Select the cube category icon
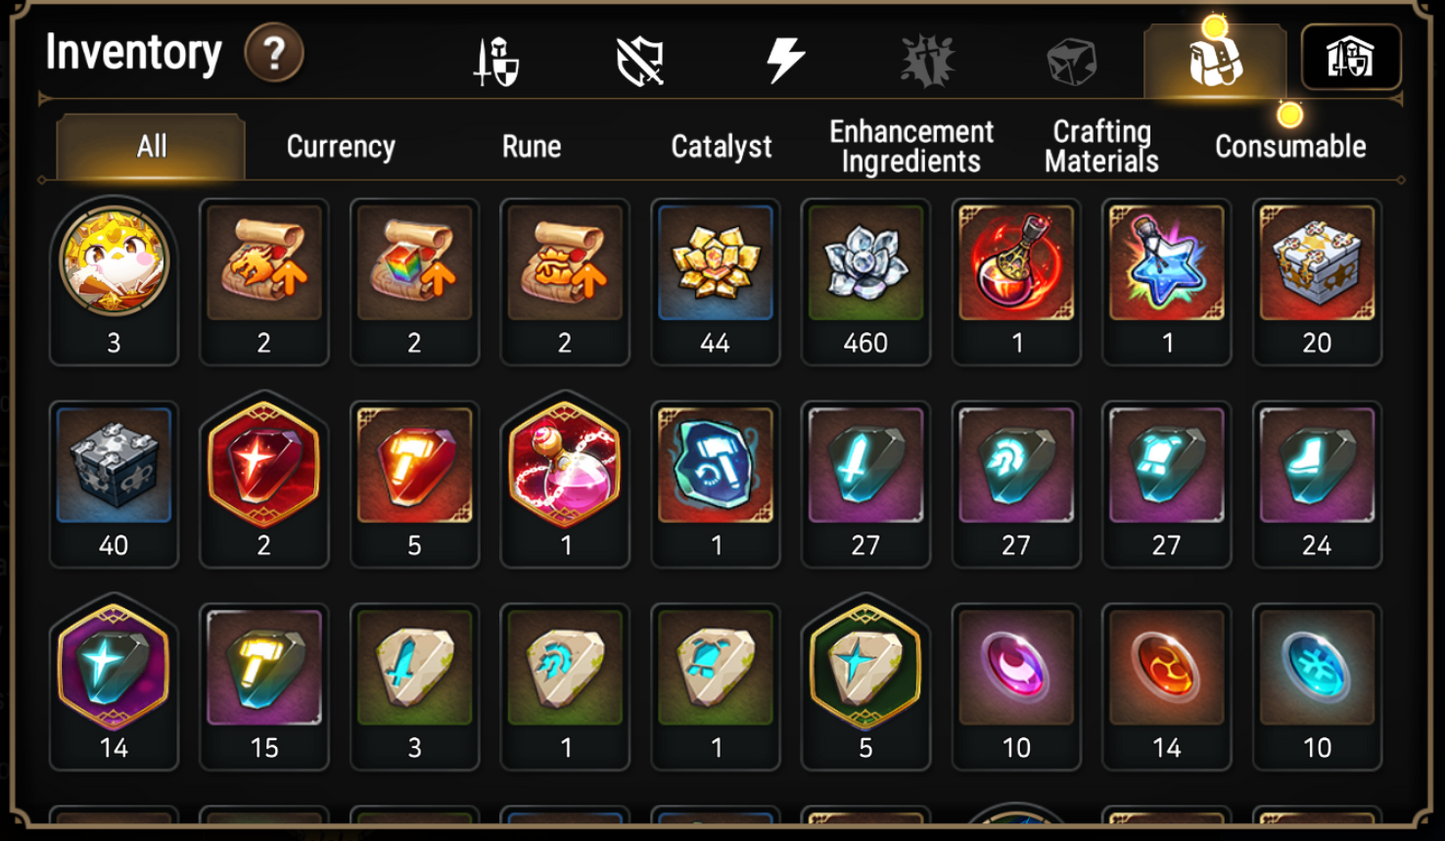 pos(1071,62)
